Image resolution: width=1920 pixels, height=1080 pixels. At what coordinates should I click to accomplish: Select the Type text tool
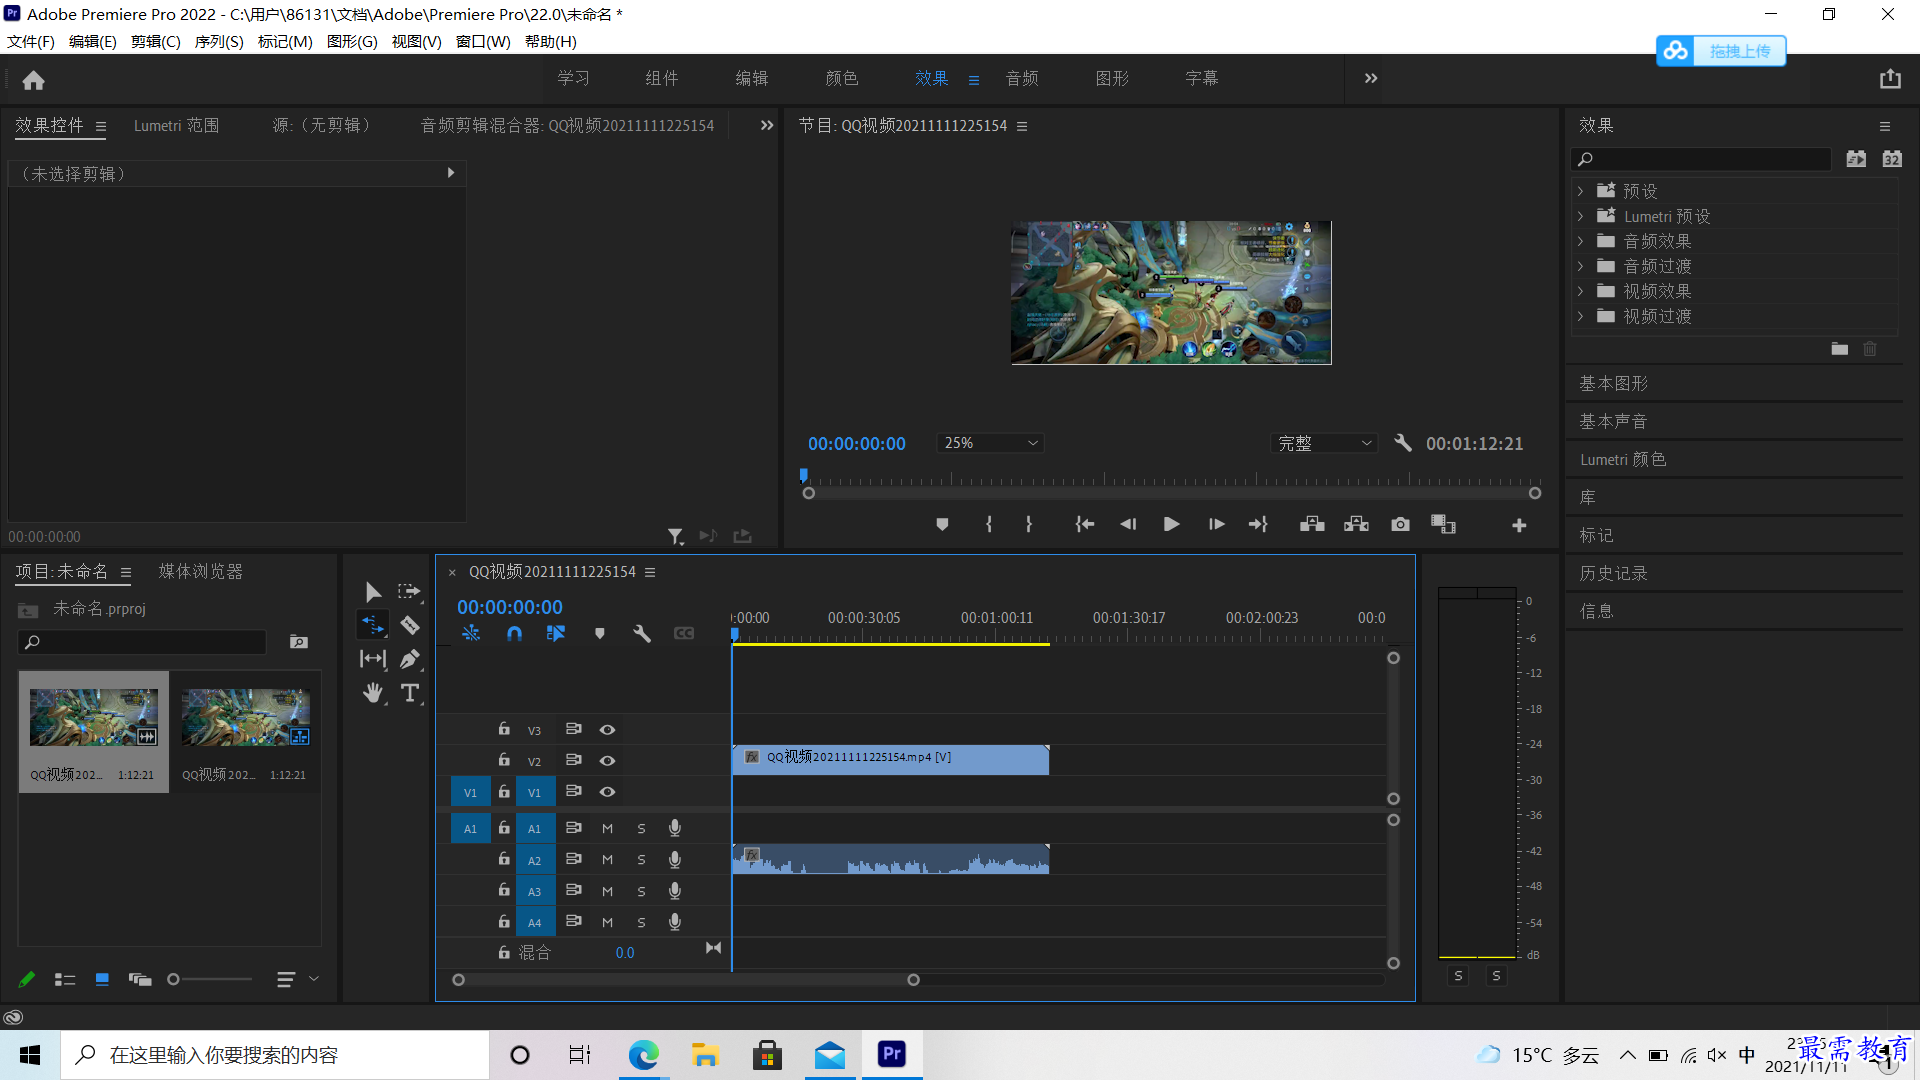coord(409,693)
